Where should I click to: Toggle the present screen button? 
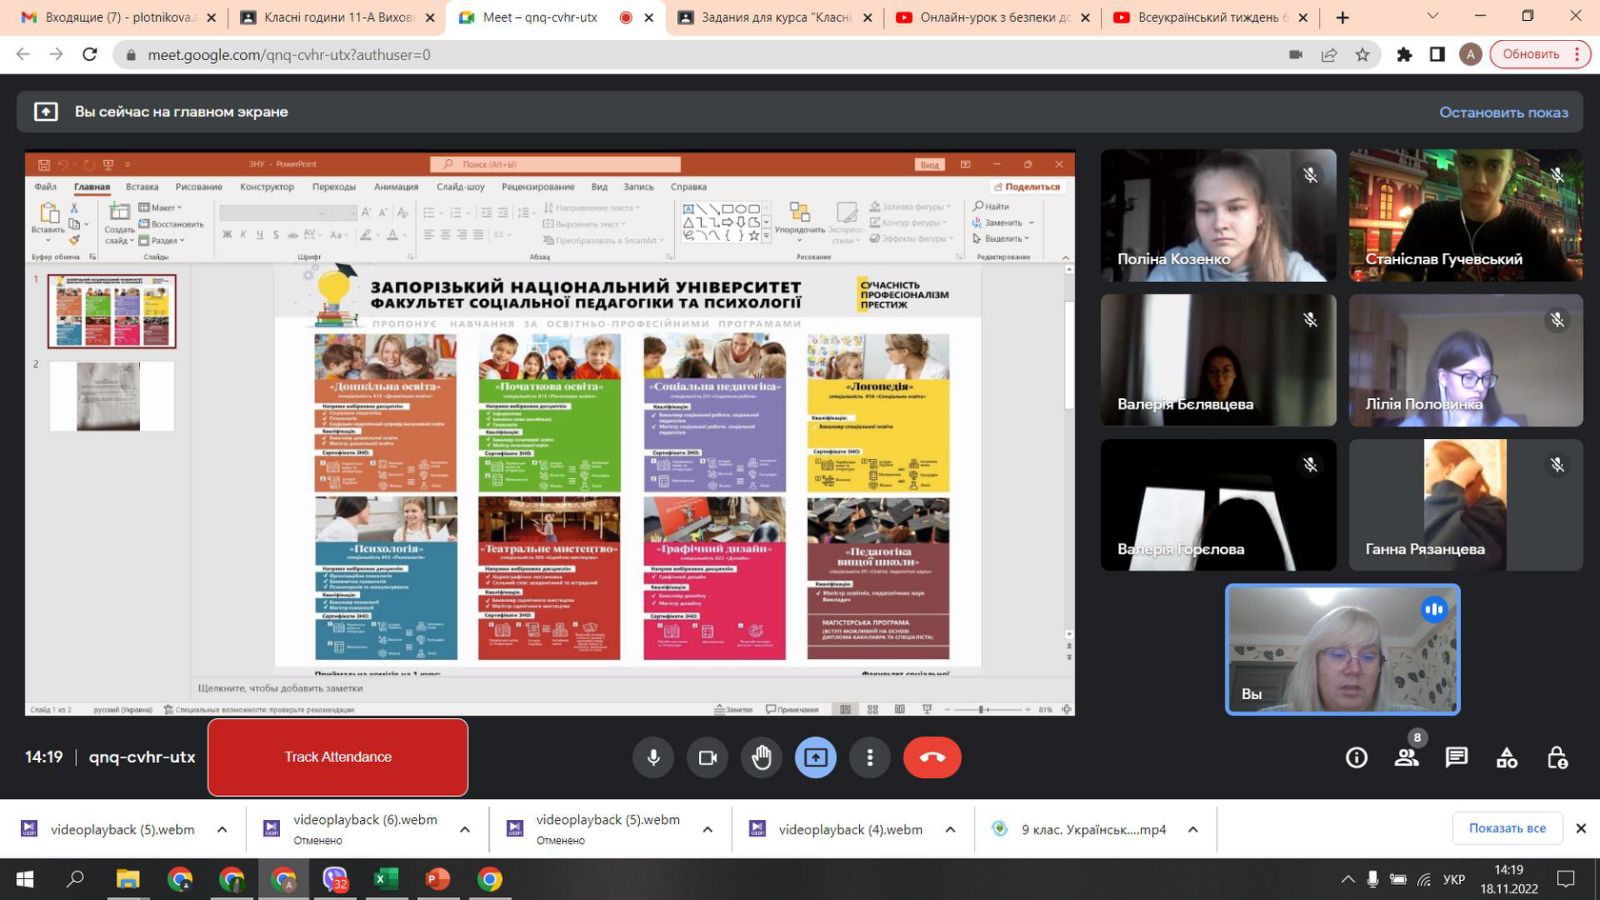816,758
